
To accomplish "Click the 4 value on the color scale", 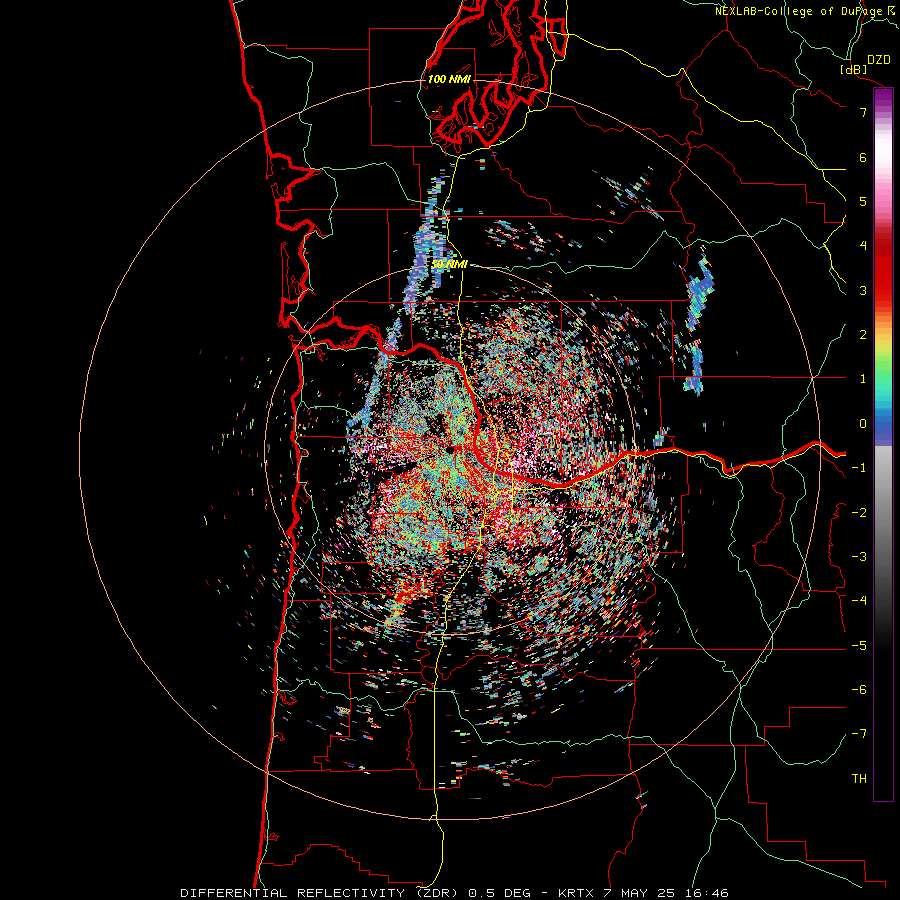I will point(863,246).
